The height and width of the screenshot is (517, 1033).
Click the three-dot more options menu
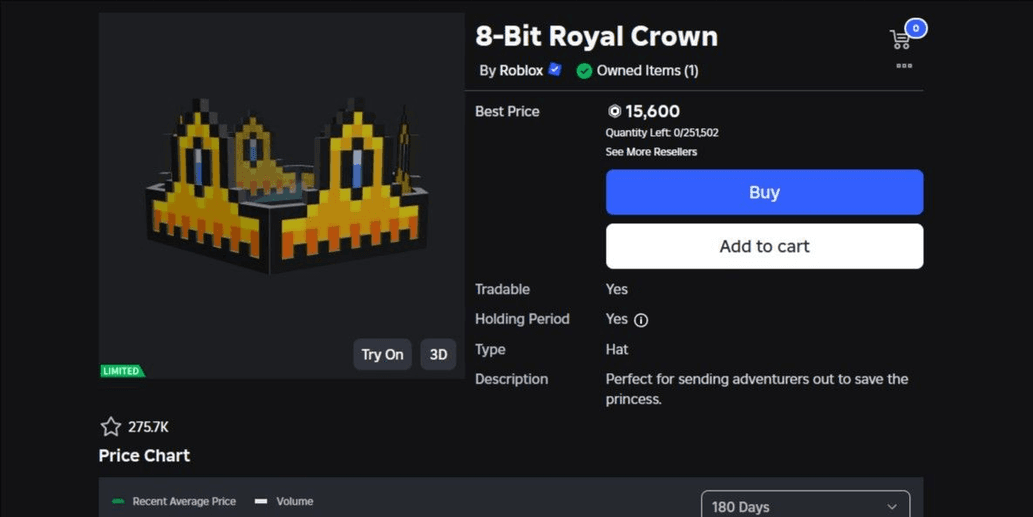tap(904, 66)
